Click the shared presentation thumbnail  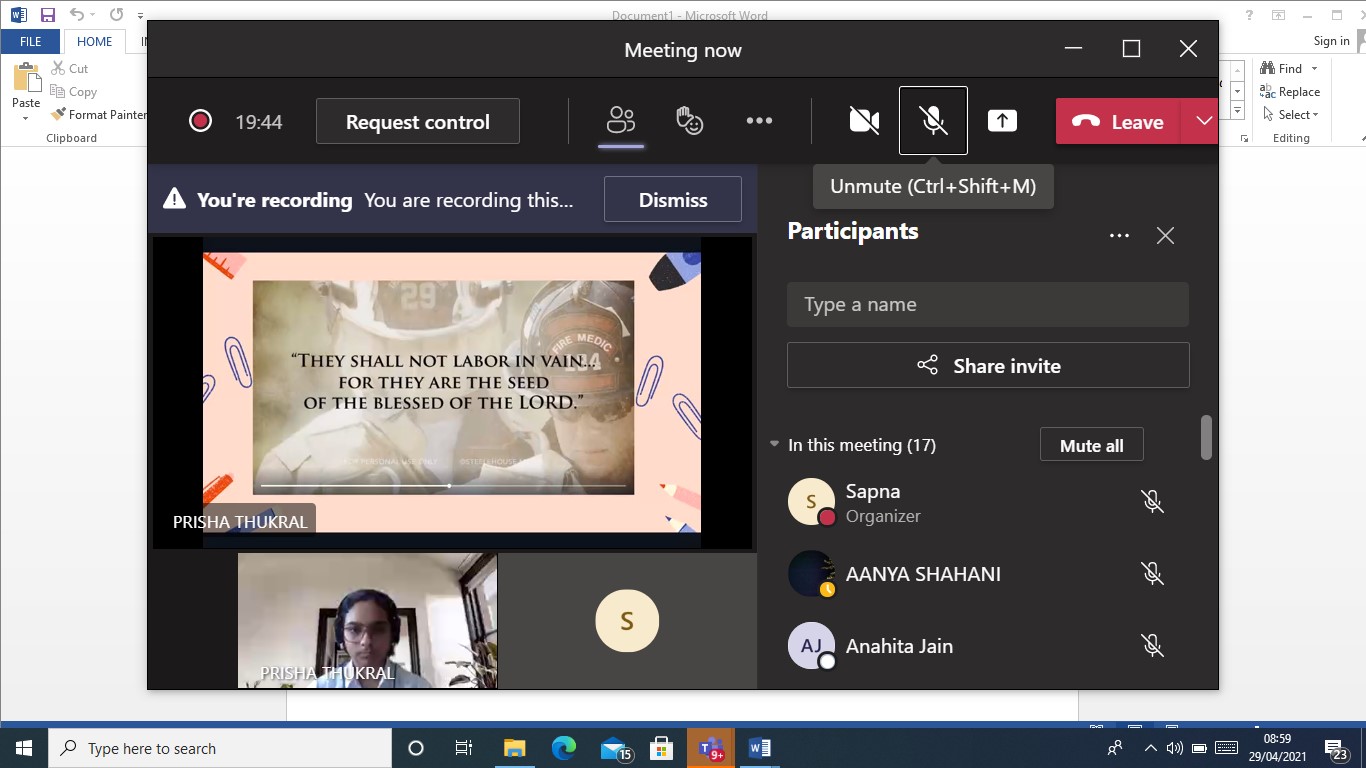click(x=452, y=392)
